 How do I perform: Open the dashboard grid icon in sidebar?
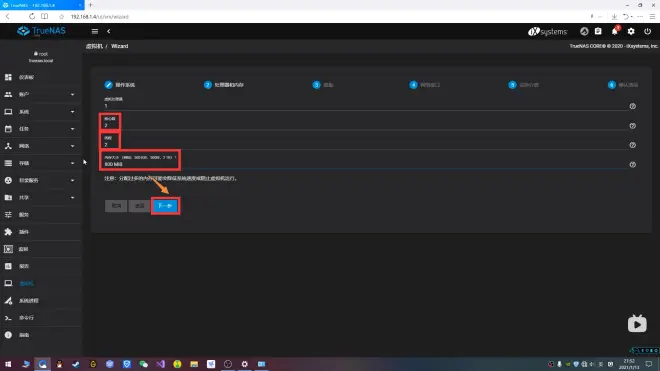8,77
